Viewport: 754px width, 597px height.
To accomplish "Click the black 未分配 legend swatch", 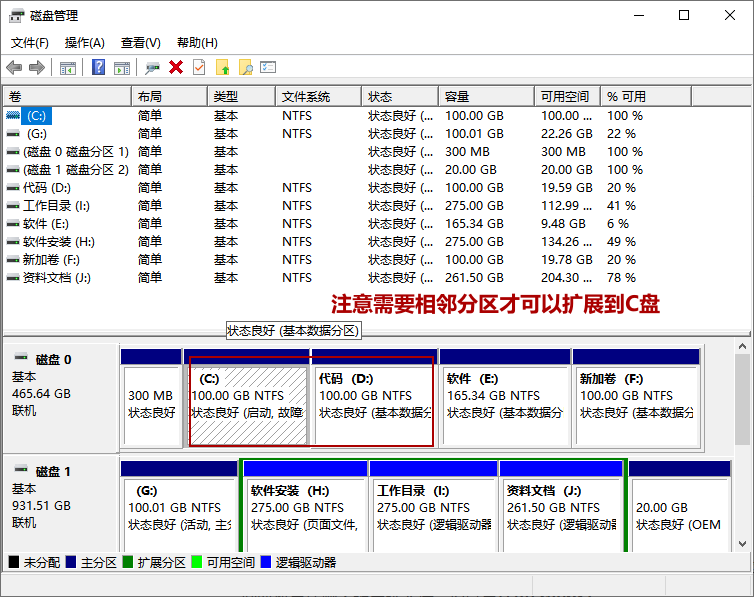I will 14,562.
